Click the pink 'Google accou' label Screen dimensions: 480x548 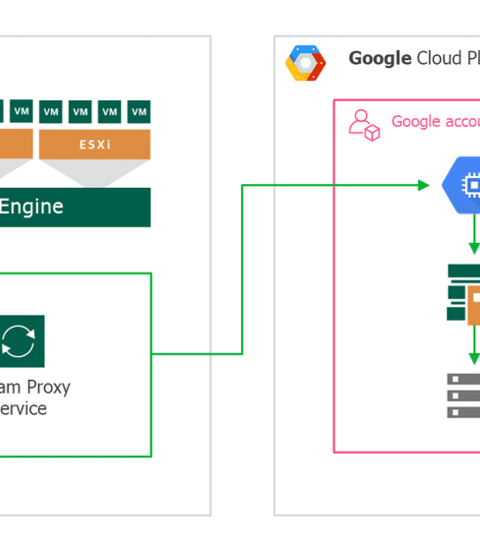[436, 122]
